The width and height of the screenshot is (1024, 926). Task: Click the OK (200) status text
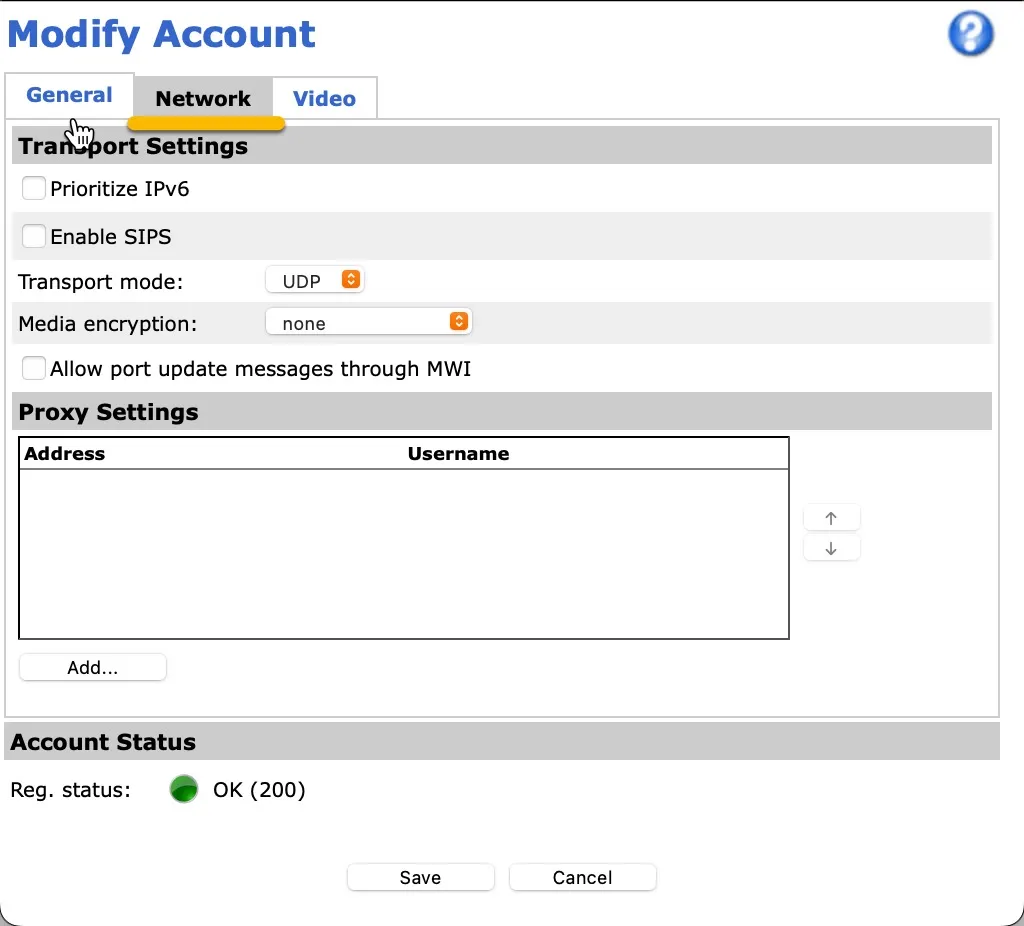pyautogui.click(x=259, y=790)
